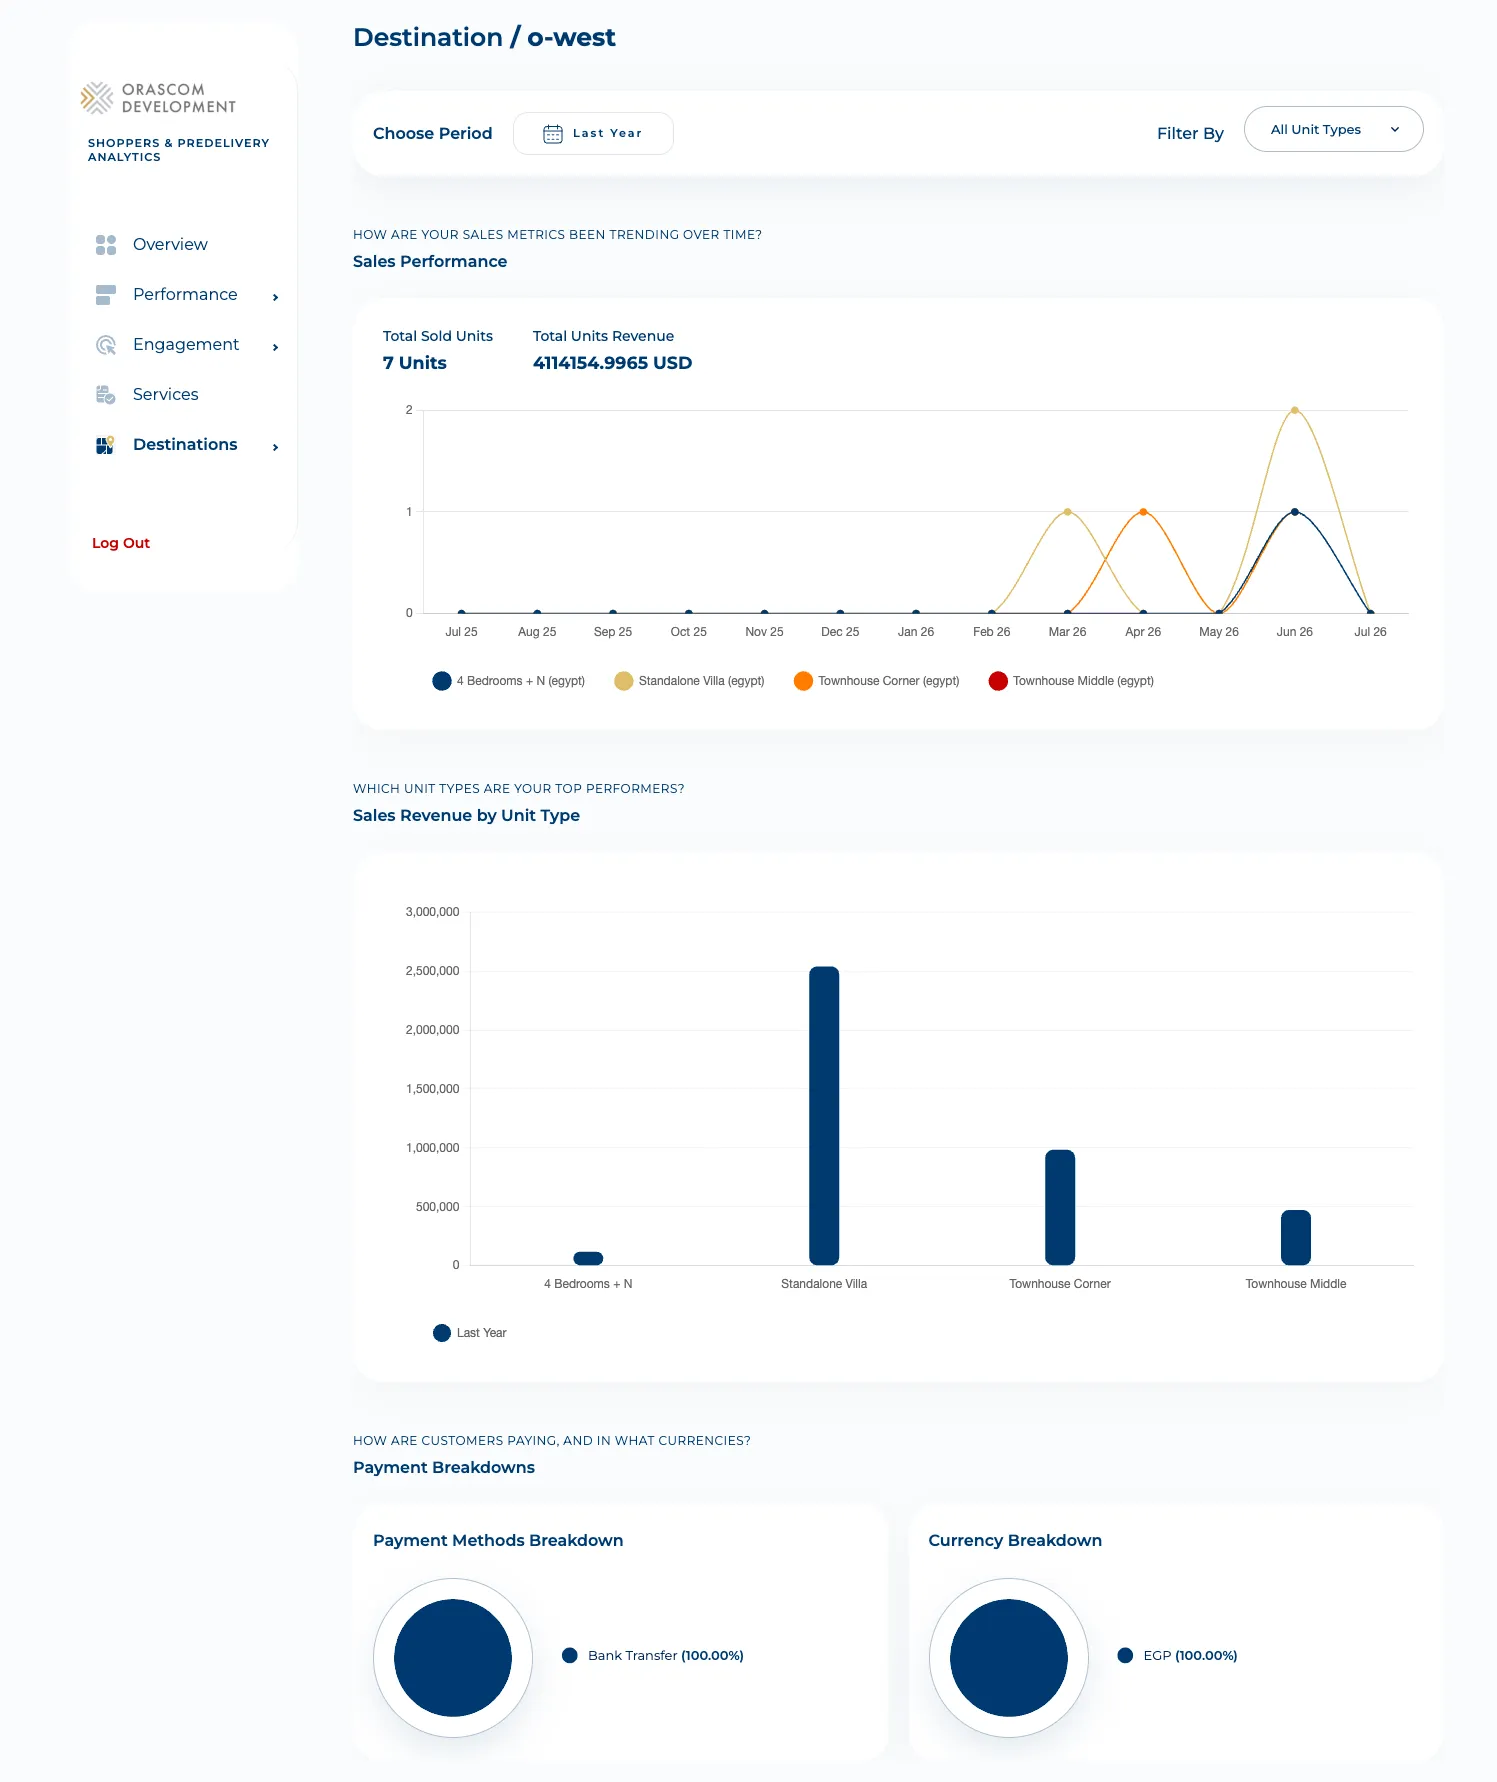Screen dimensions: 1497x1782
Task: Click the 'Payment Breakdowns' heading
Action: coord(444,1467)
